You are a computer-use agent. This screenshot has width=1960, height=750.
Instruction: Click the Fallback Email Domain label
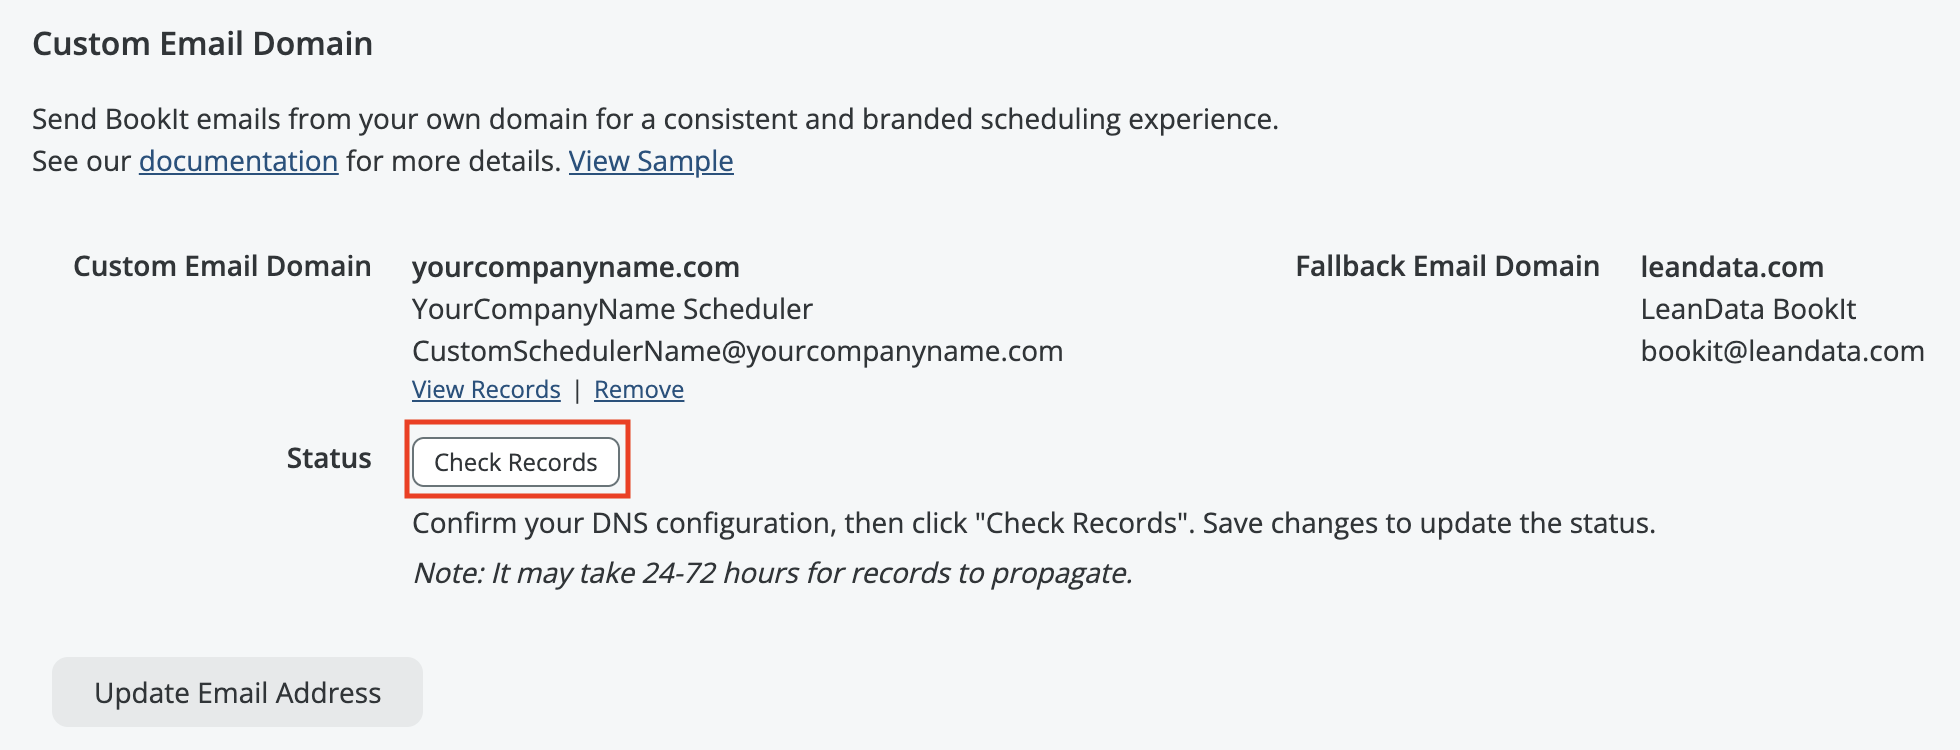tap(1447, 266)
